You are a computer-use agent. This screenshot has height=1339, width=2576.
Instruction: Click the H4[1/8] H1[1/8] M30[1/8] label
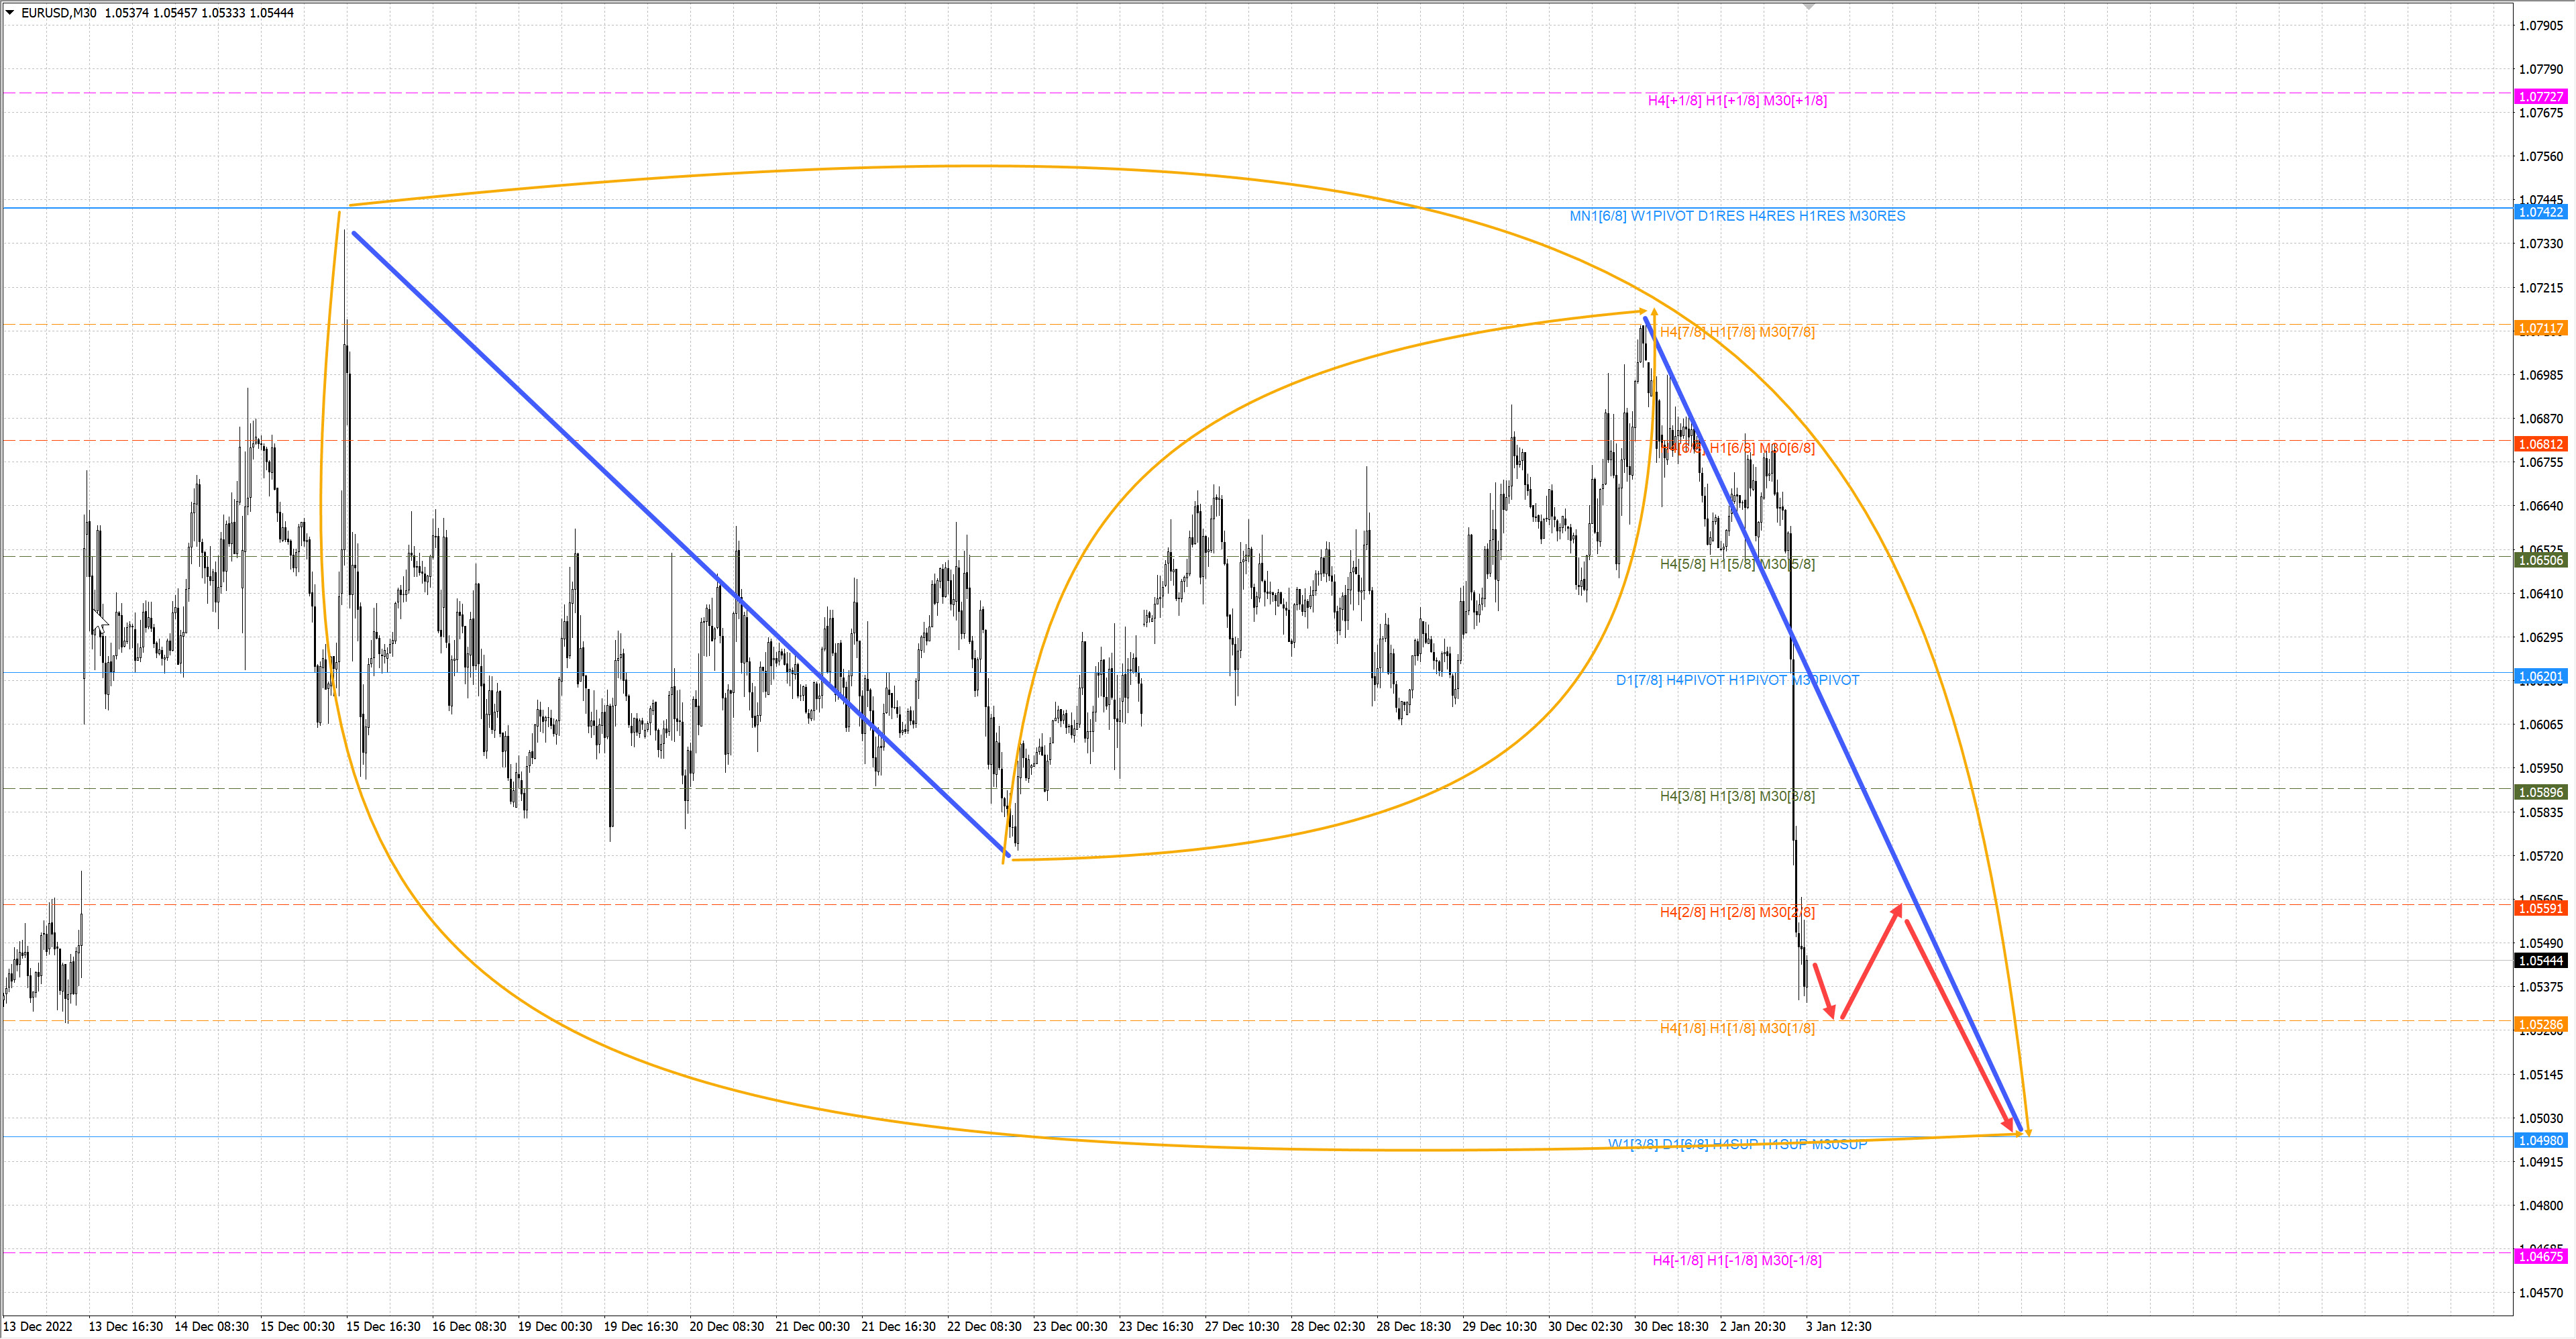[1737, 1029]
